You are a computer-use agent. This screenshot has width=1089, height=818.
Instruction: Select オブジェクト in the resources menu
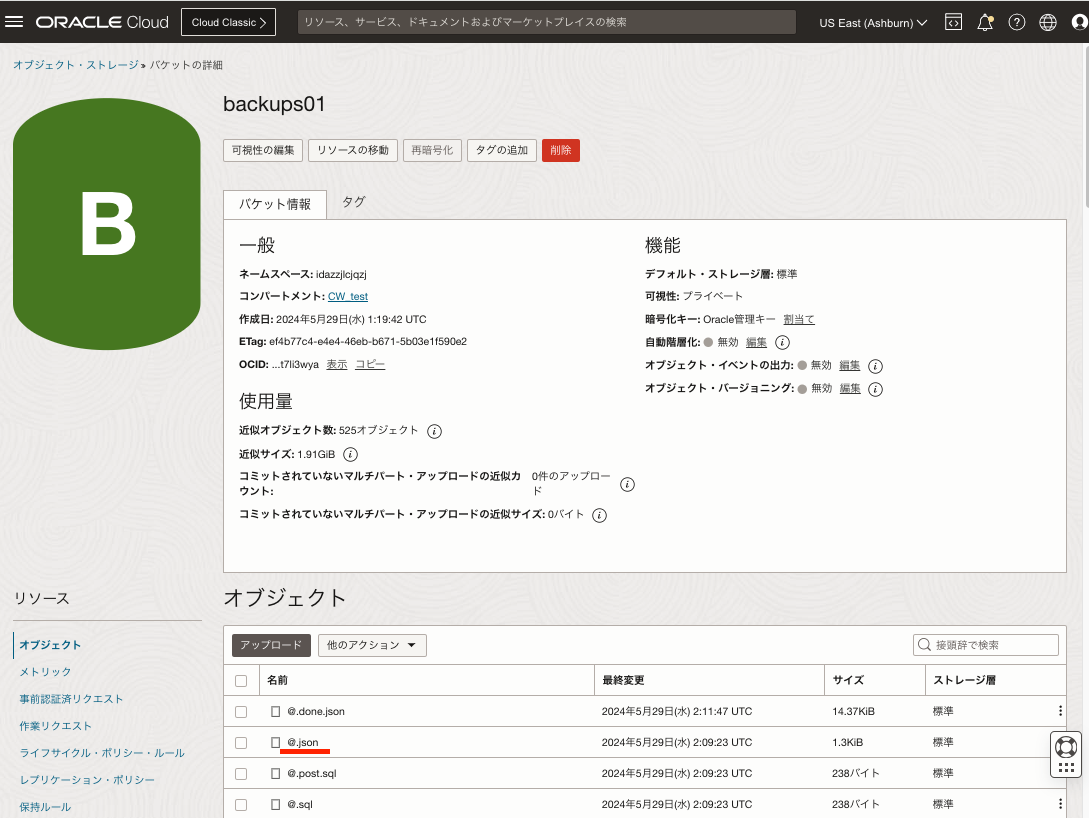(50, 645)
